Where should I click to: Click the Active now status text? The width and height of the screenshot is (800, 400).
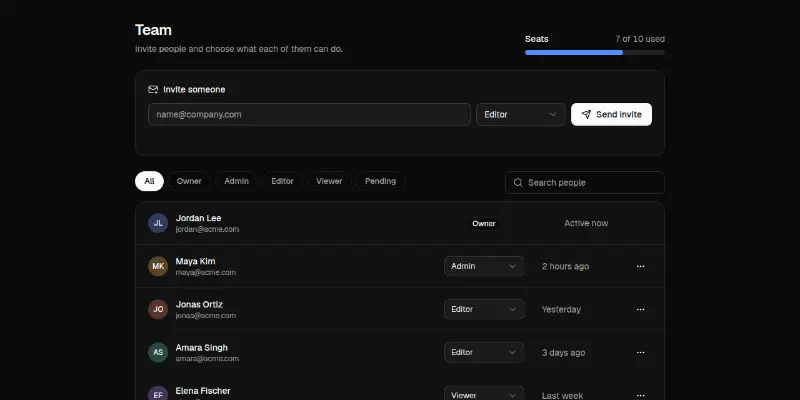[586, 223]
